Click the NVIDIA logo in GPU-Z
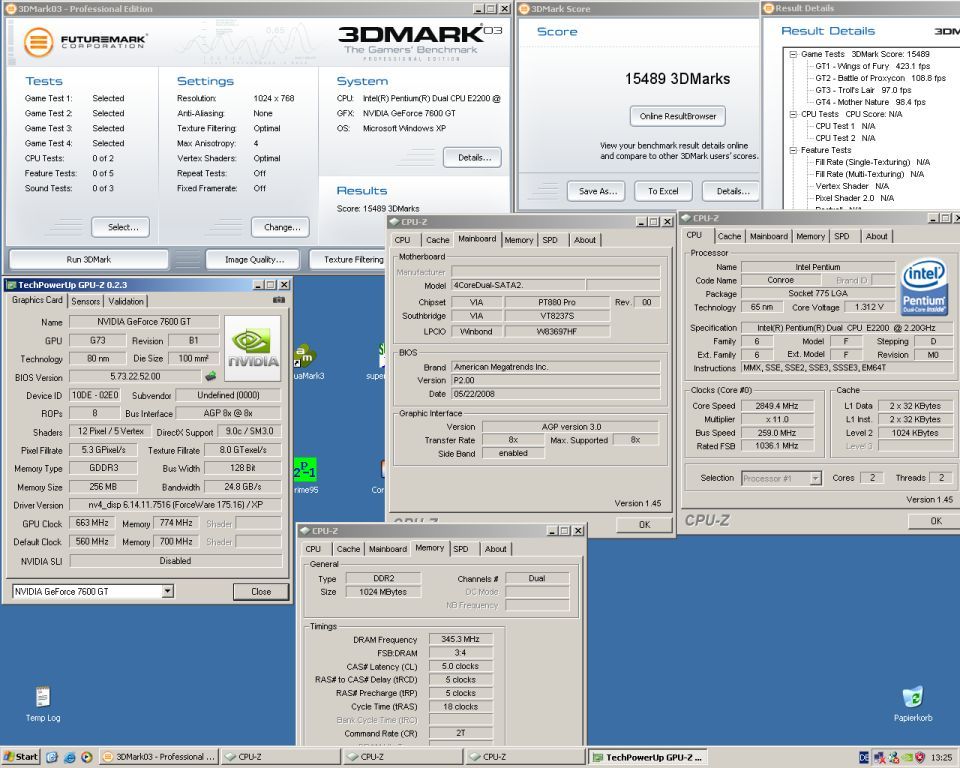Screen dimensions: 960x768 pos(252,348)
